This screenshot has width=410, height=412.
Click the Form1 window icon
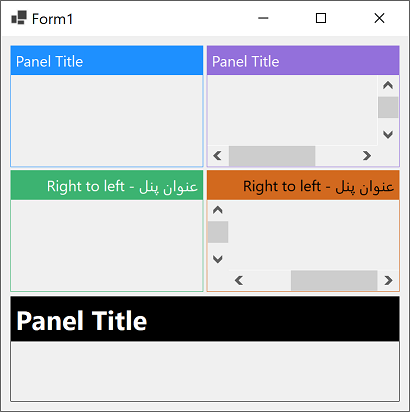pyautogui.click(x=19, y=18)
